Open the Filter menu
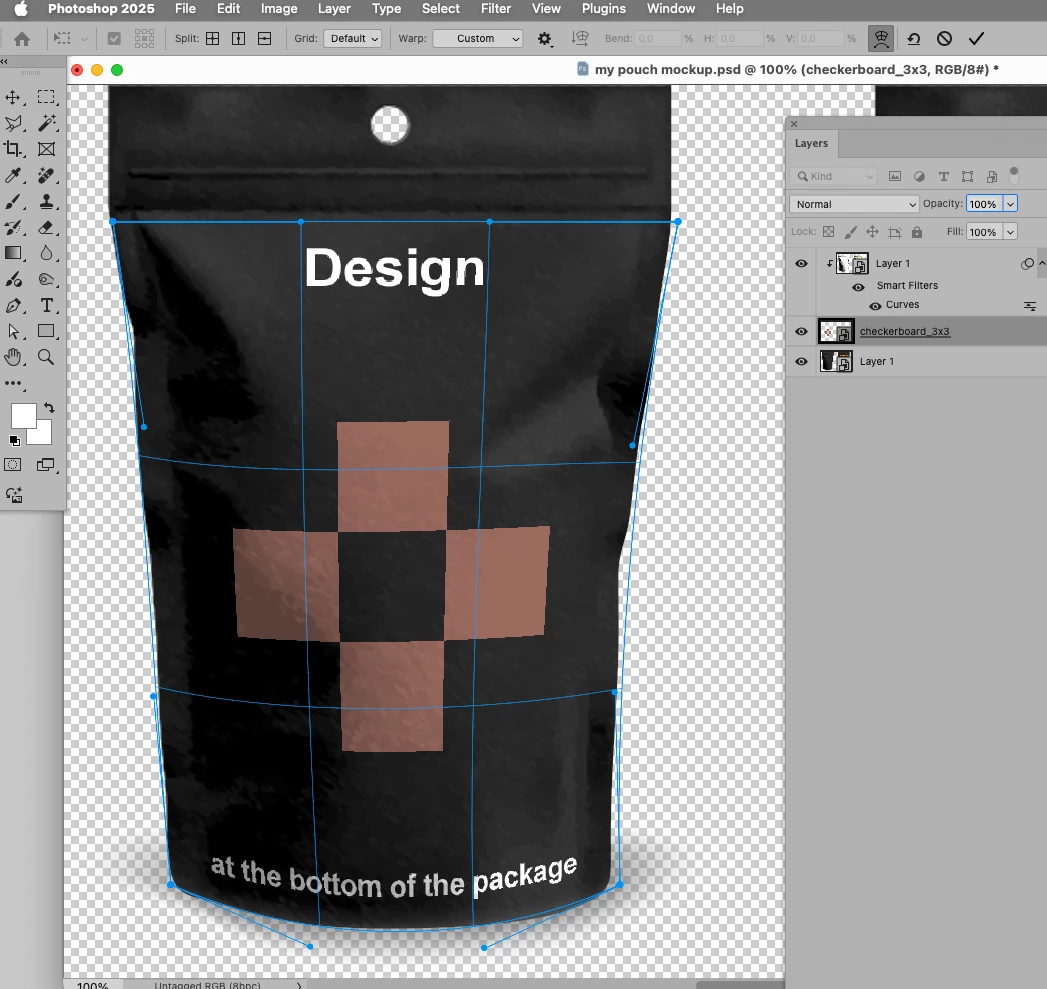Image resolution: width=1047 pixels, height=989 pixels. point(496,9)
